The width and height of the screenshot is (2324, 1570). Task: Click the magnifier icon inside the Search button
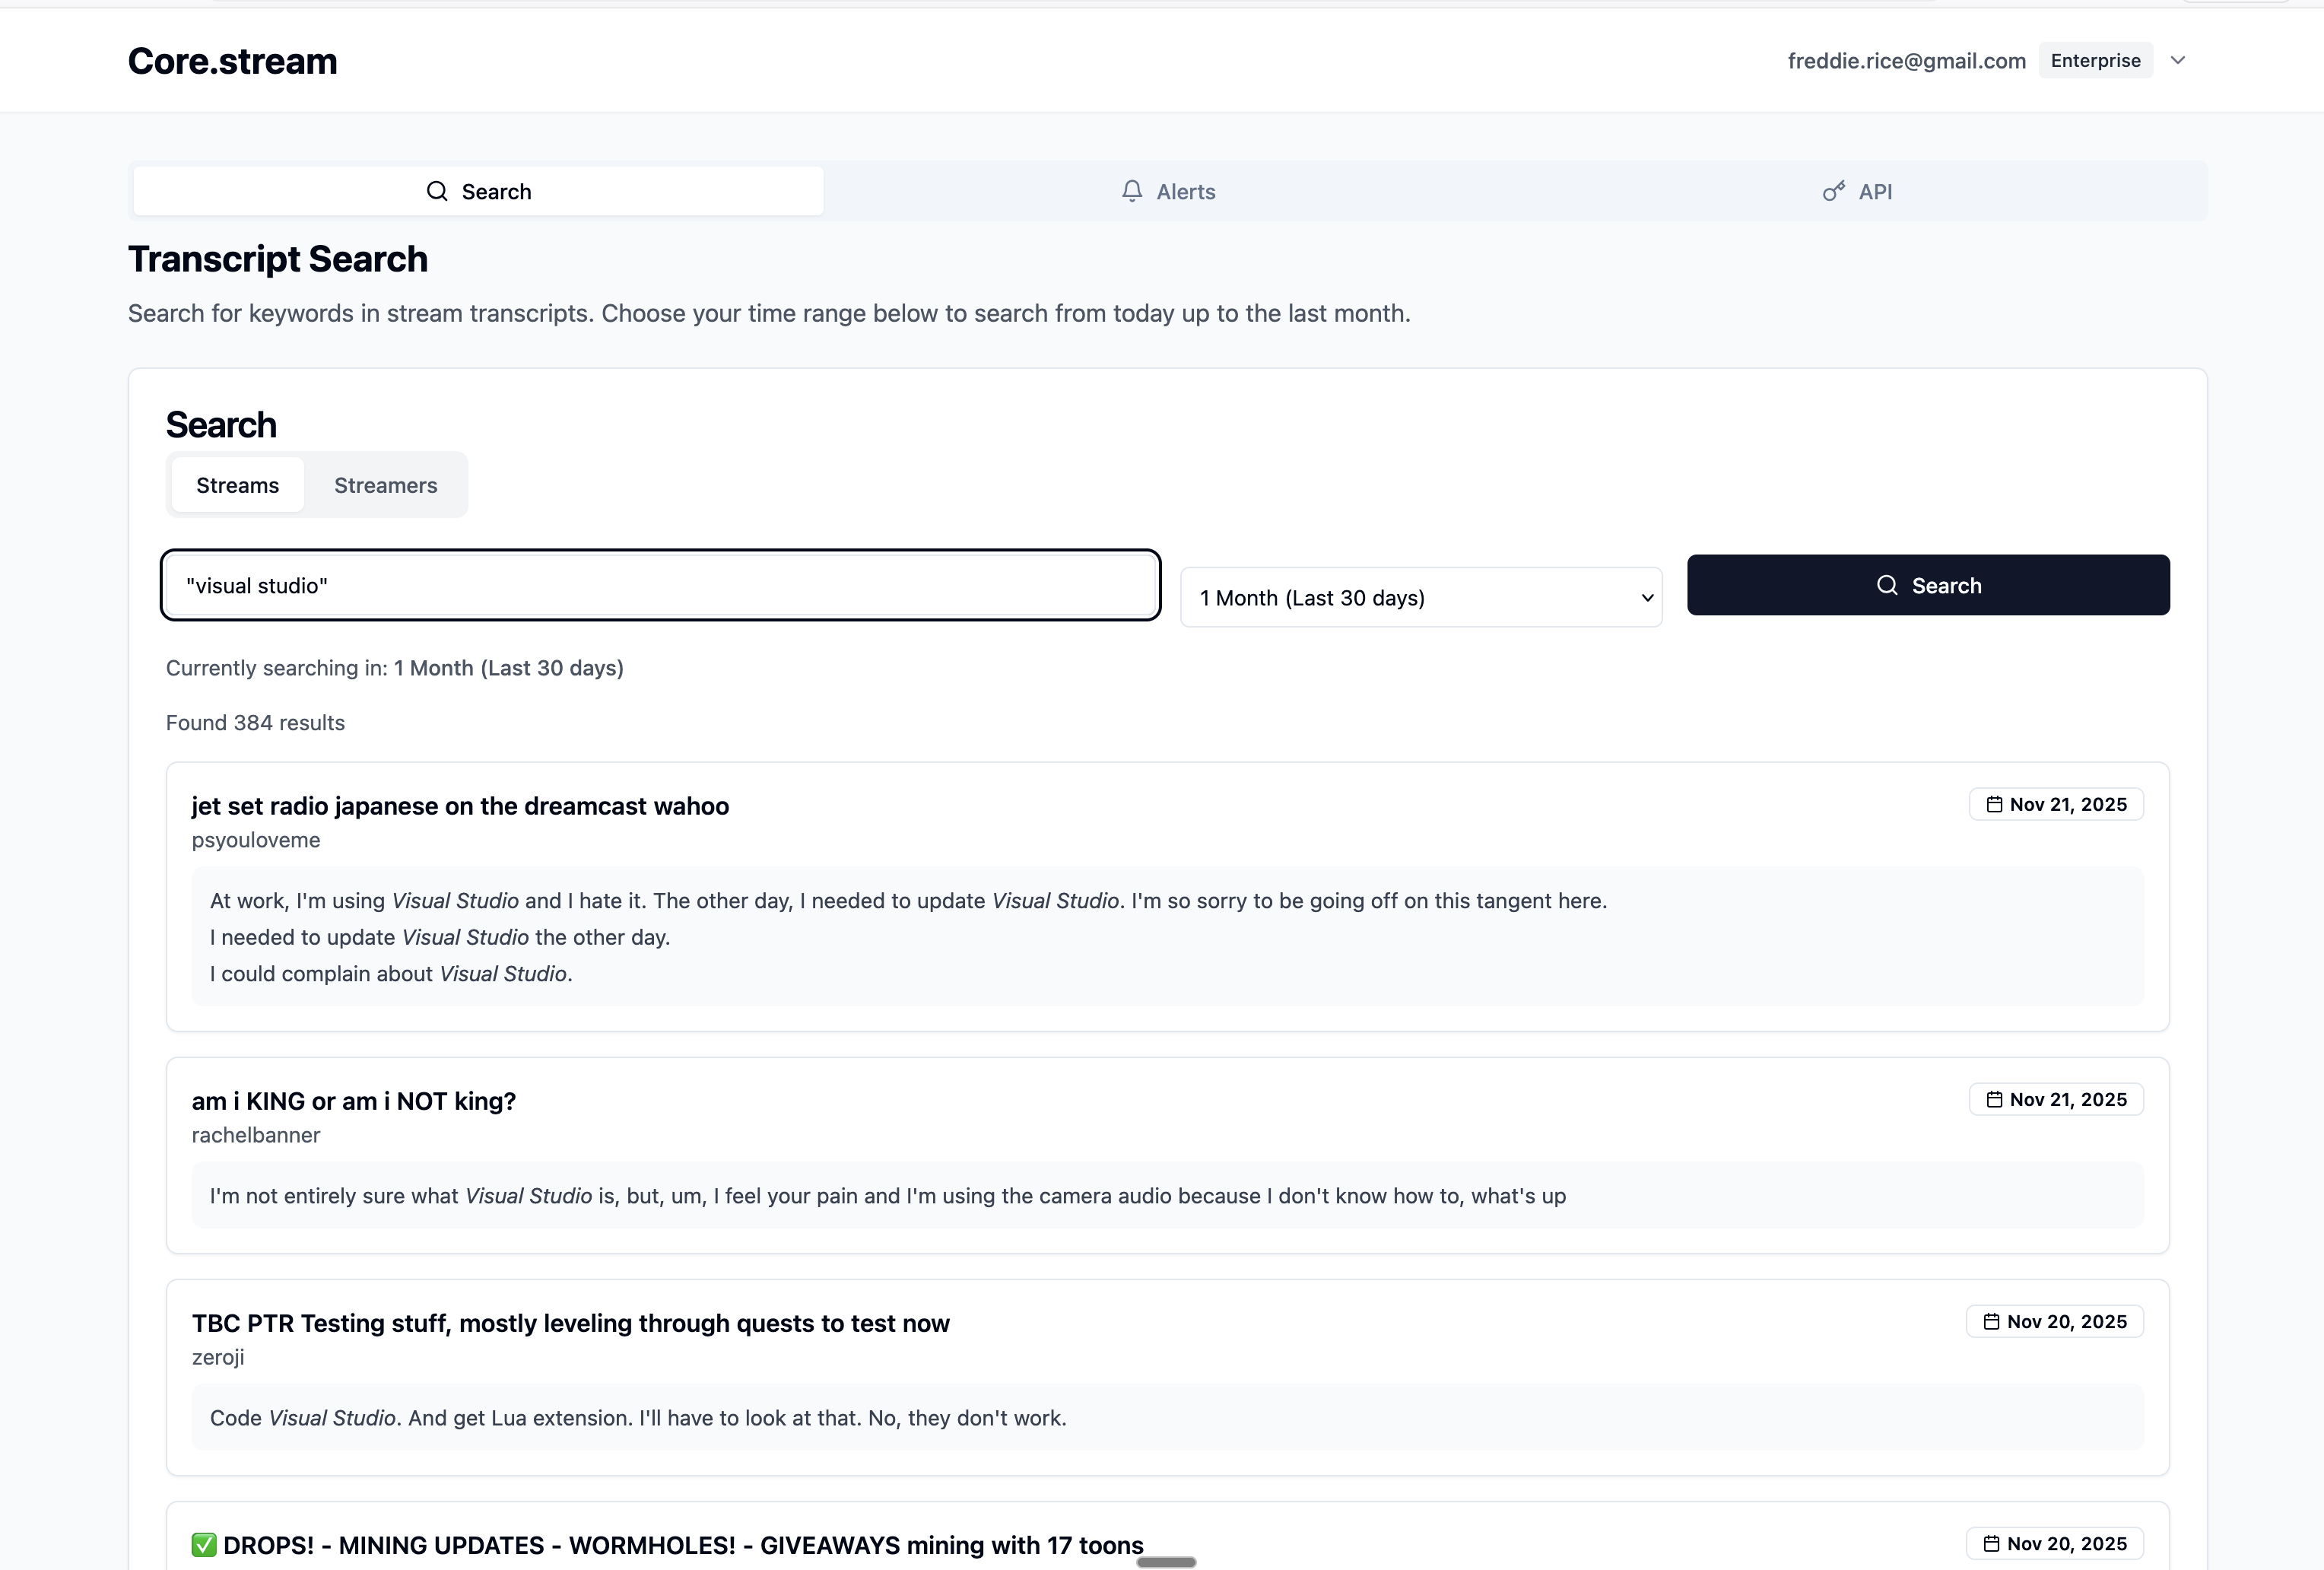(x=1887, y=585)
